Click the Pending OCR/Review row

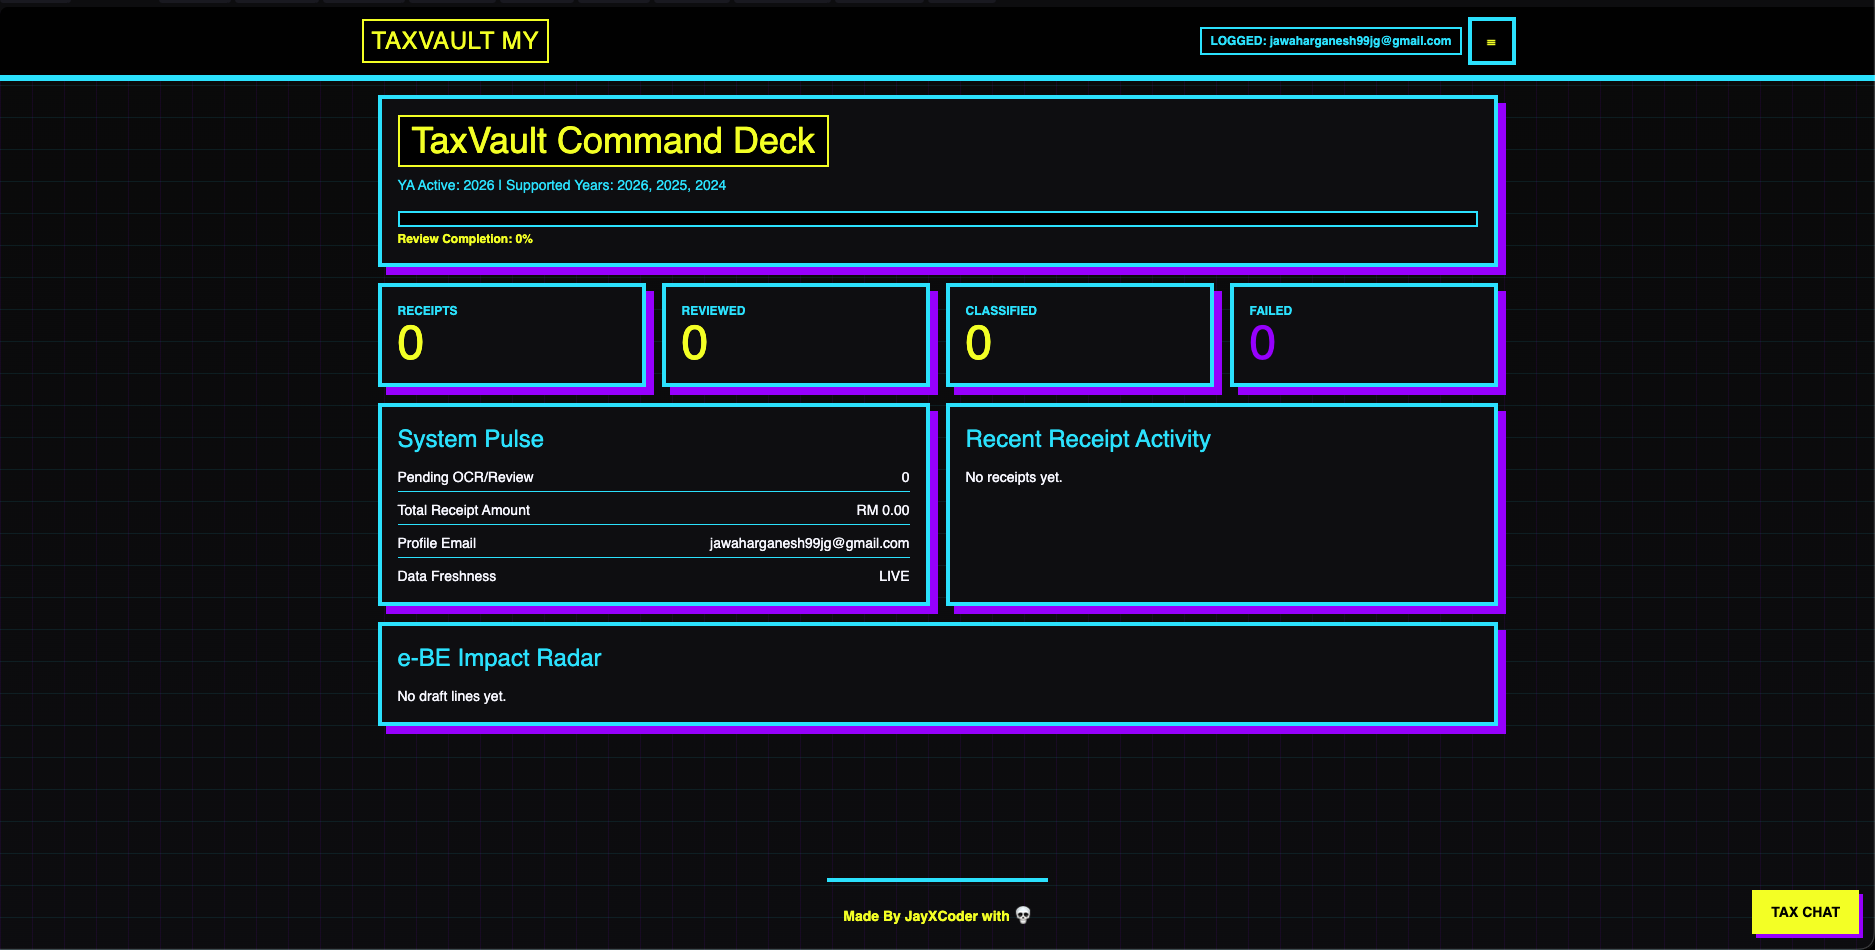[x=653, y=477]
